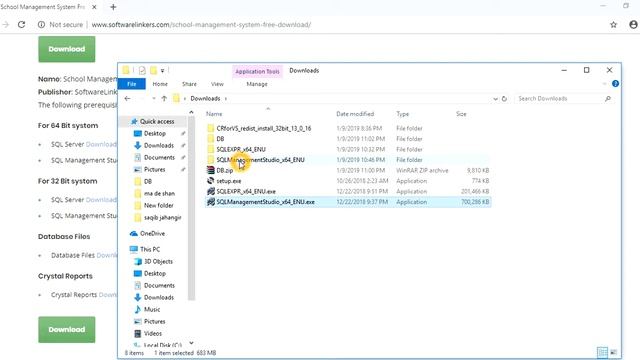Open Downloads under This PC
This screenshot has height=360, width=640.
(x=158, y=298)
